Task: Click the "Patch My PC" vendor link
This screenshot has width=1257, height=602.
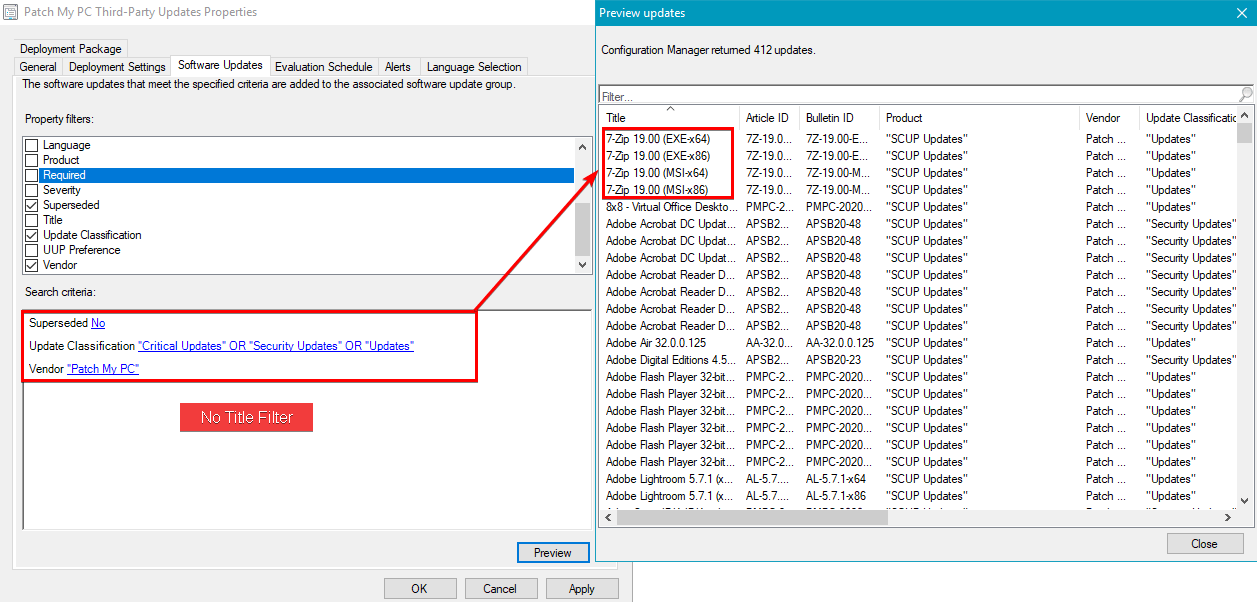Action: click(103, 369)
